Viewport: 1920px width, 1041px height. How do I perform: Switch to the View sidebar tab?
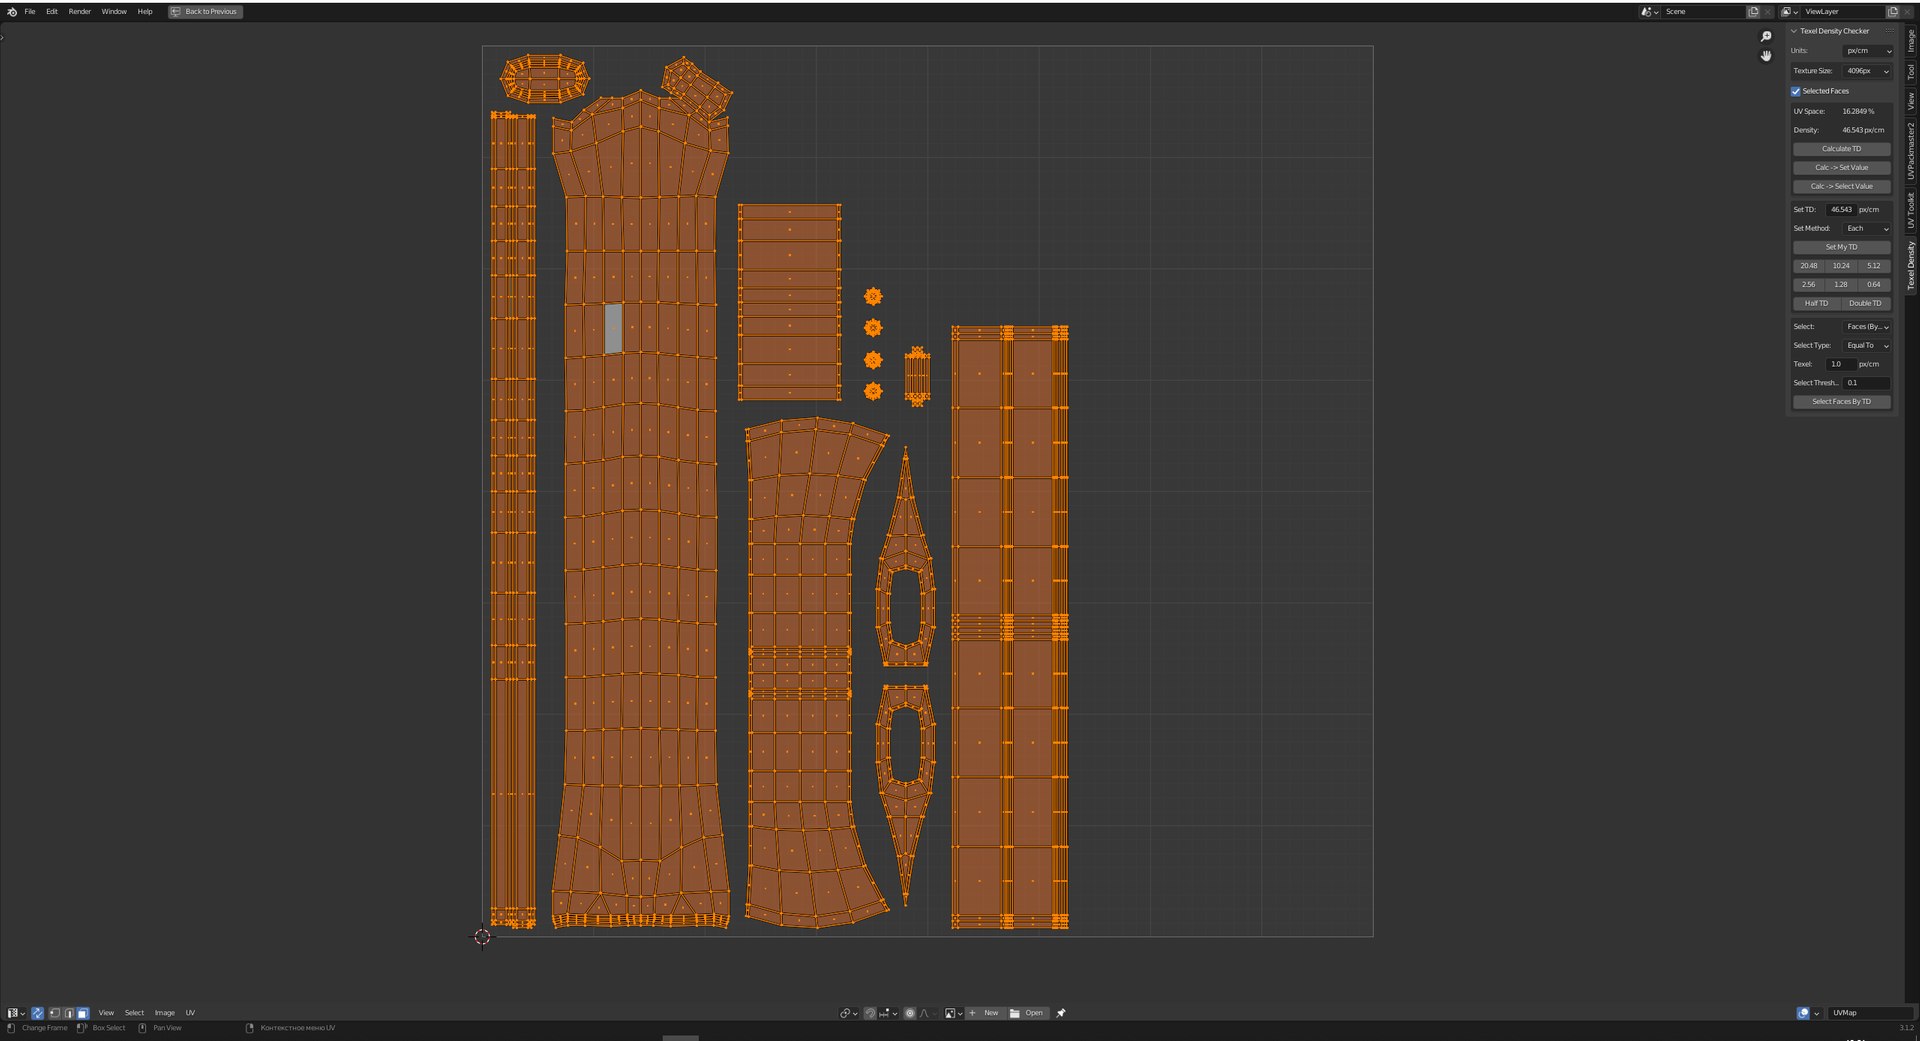(x=1911, y=101)
